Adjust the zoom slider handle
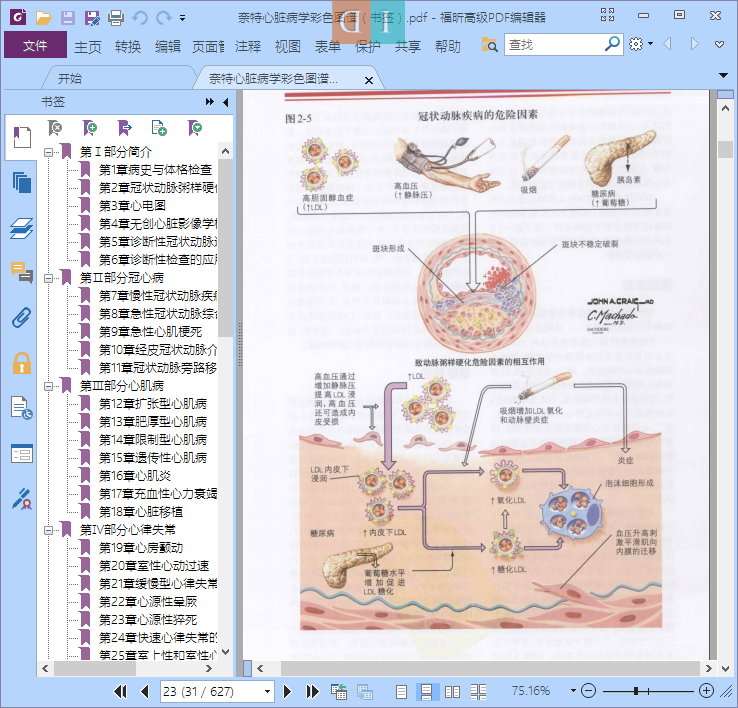Viewport: 738px width, 708px height. point(636,691)
